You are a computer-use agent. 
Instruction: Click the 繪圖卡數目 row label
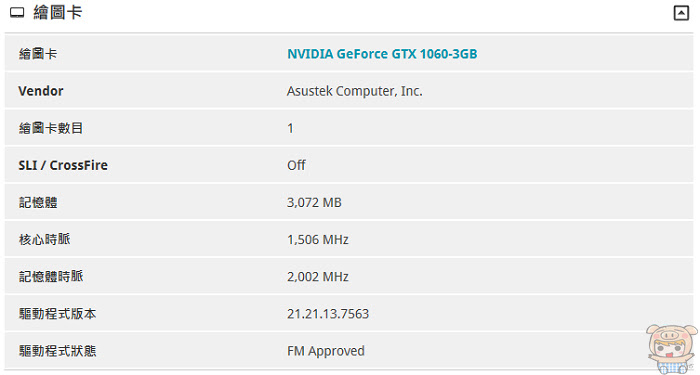[51, 128]
